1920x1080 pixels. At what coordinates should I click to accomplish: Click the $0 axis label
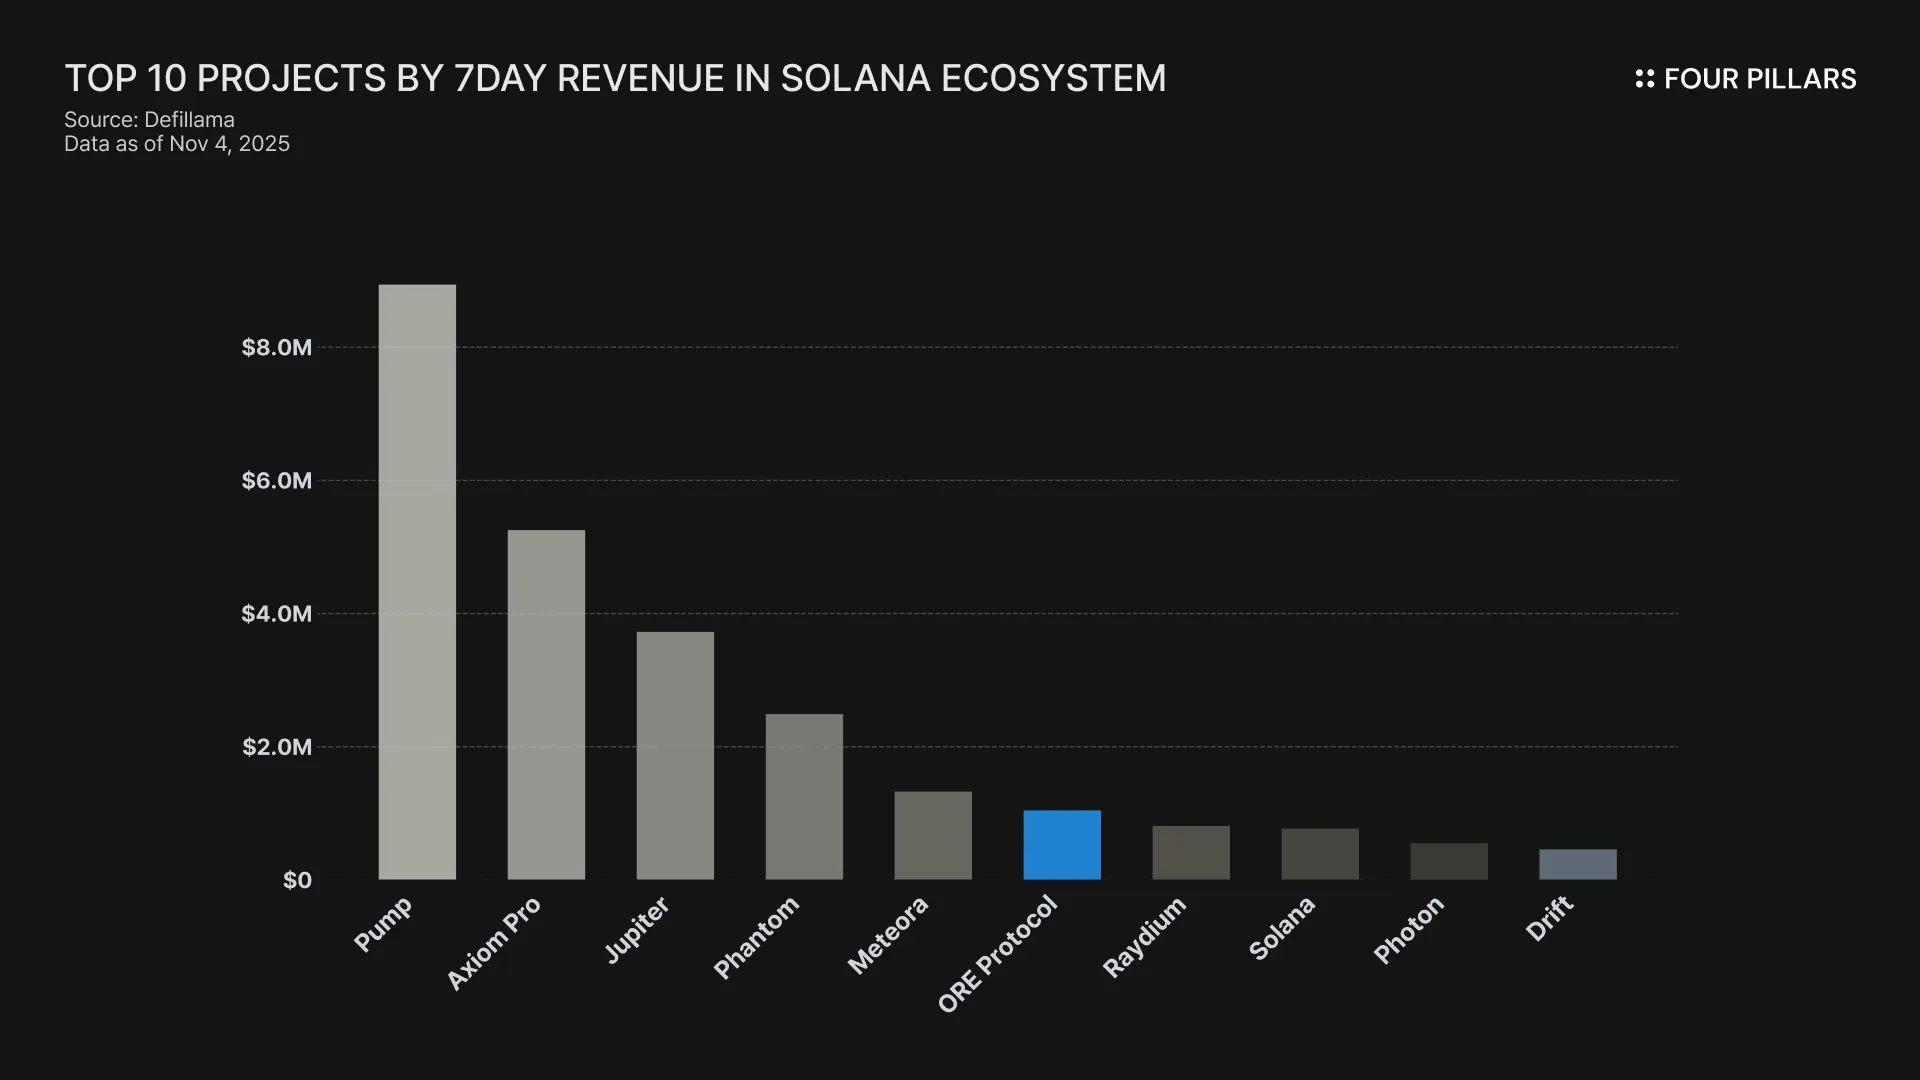[297, 880]
